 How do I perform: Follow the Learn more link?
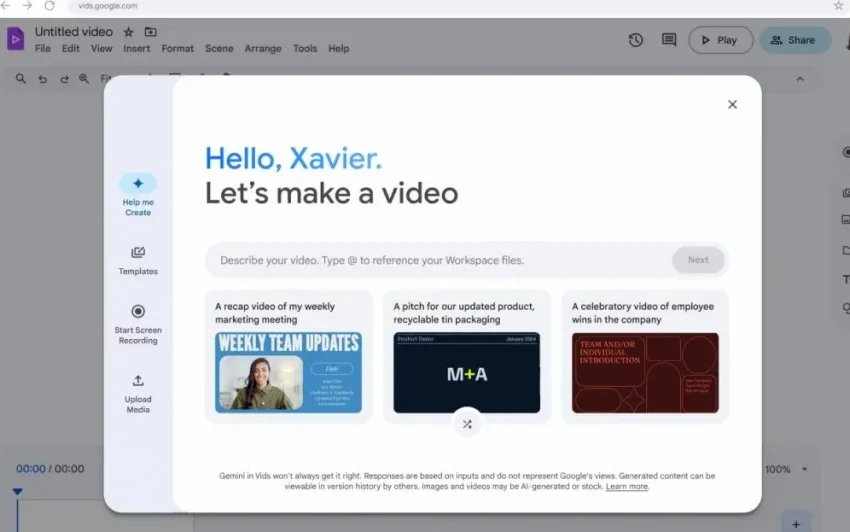pos(627,487)
